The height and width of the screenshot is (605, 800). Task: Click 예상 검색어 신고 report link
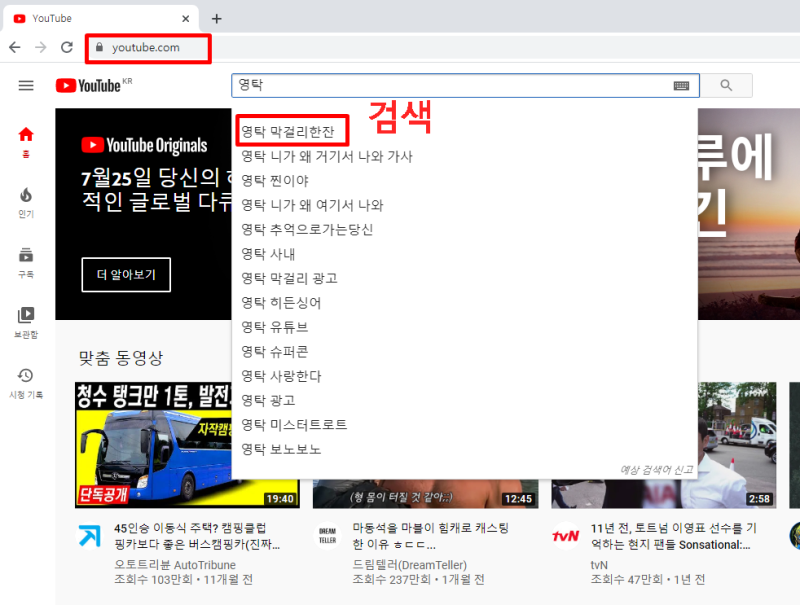[x=657, y=469]
